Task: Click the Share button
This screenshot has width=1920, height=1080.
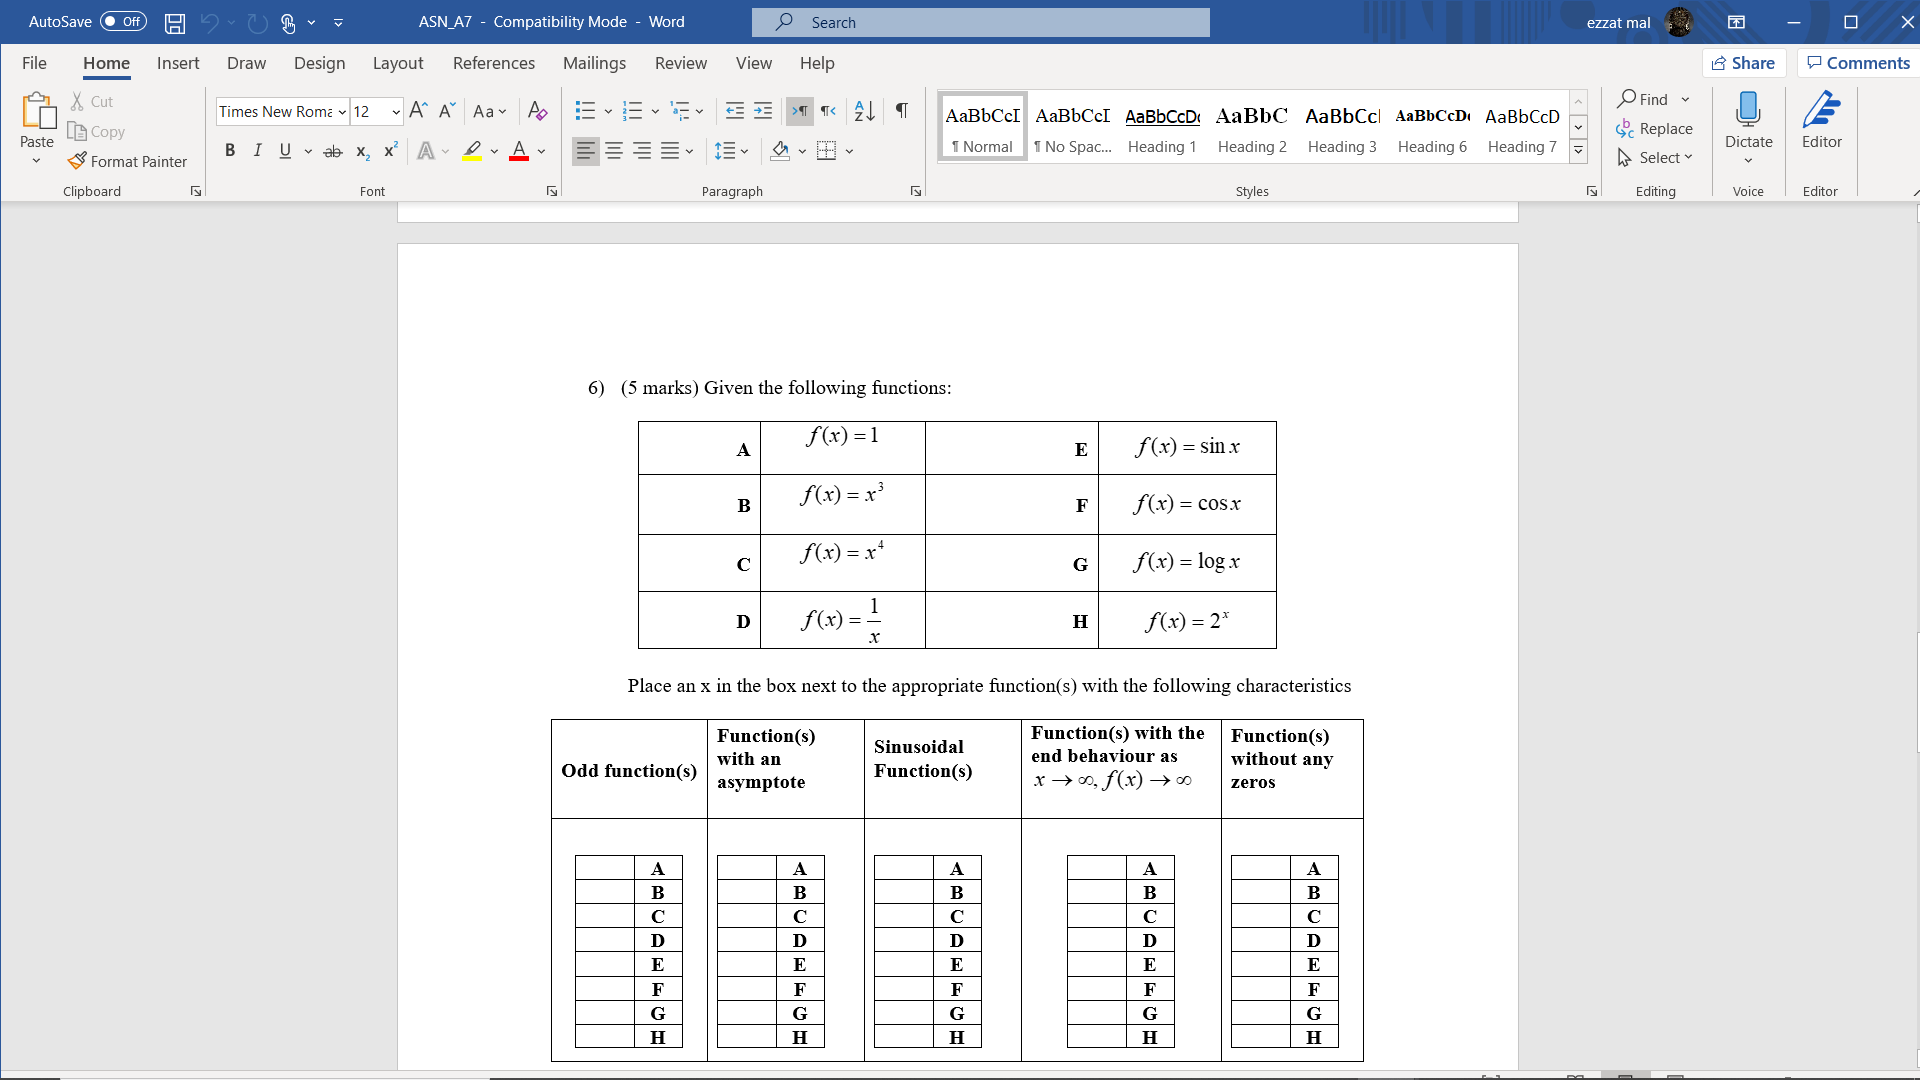Action: coord(1743,63)
